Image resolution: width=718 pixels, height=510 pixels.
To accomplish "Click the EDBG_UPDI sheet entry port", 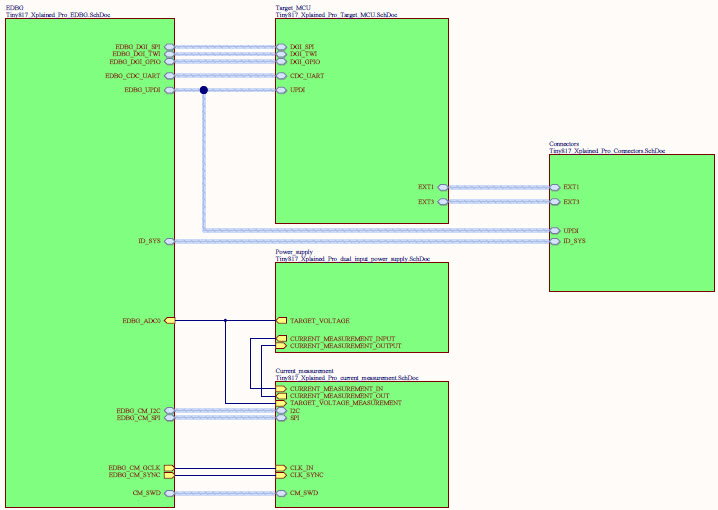I will [169, 90].
